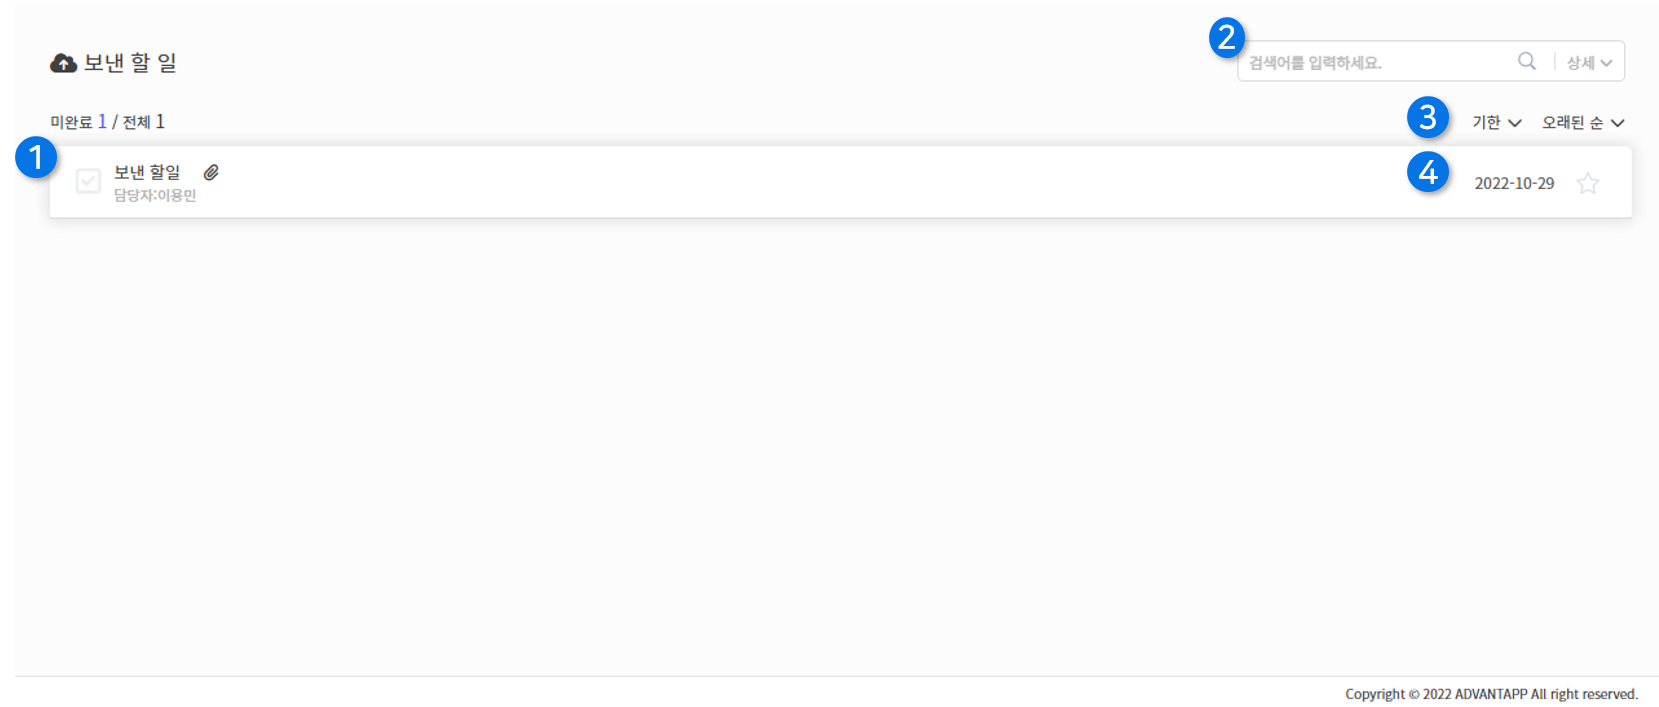Click the 보낸 할 일 page heading

pos(130,63)
